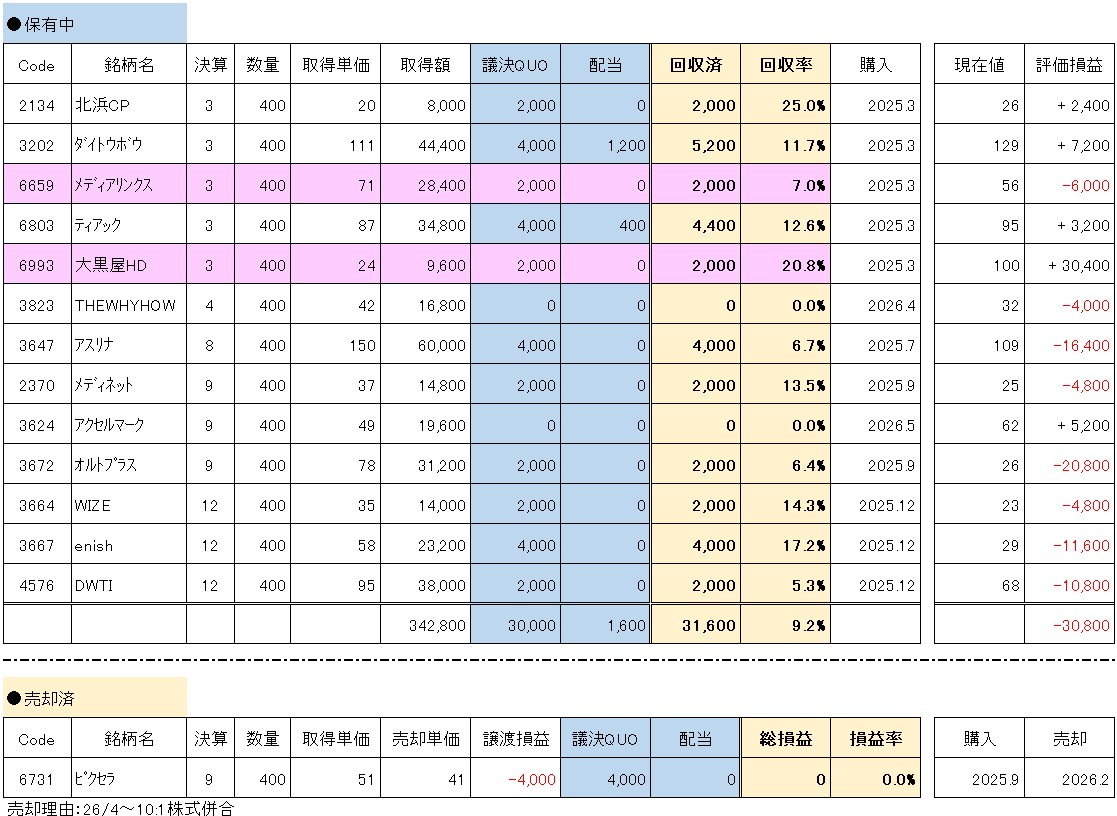Select stock name DWTI
The width and height of the screenshot is (1117, 816).
[x=93, y=585]
